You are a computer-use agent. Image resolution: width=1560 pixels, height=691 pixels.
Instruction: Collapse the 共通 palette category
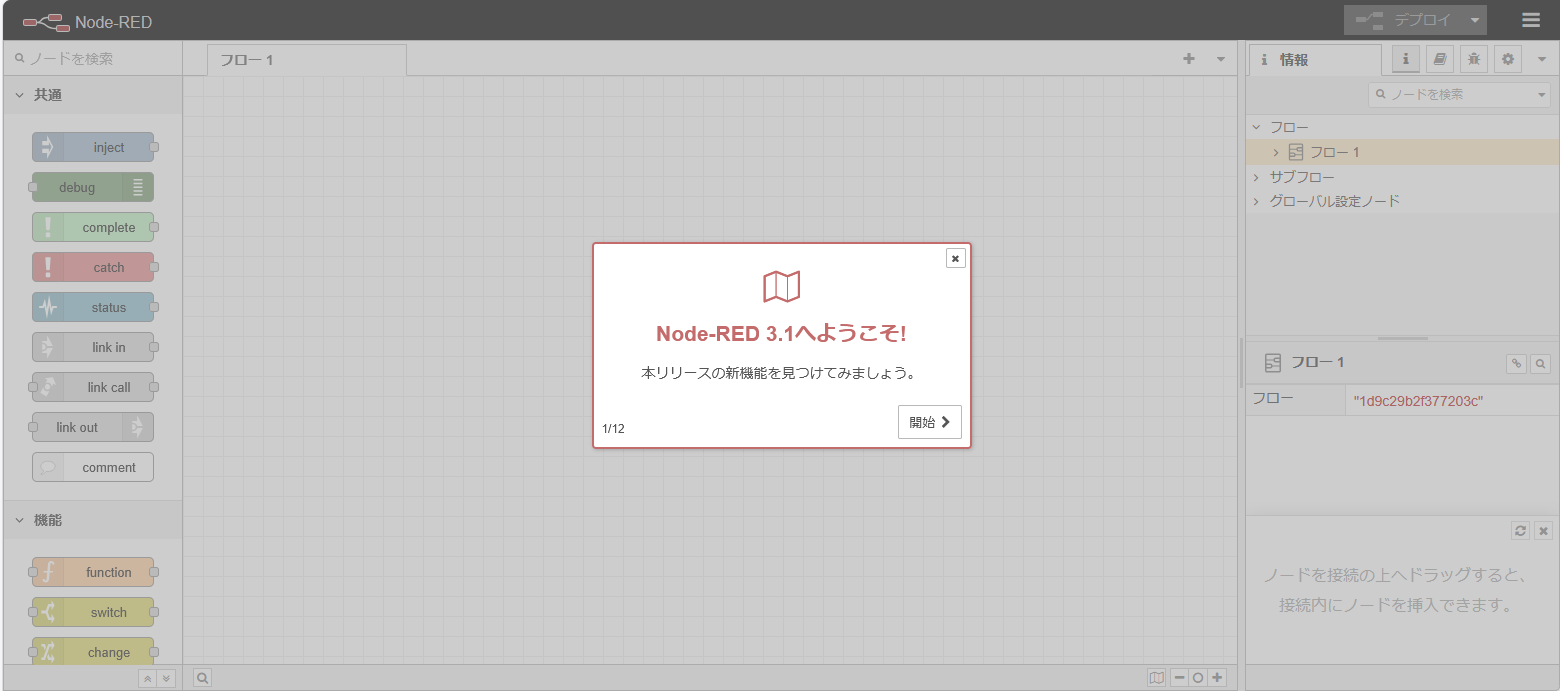click(92, 95)
